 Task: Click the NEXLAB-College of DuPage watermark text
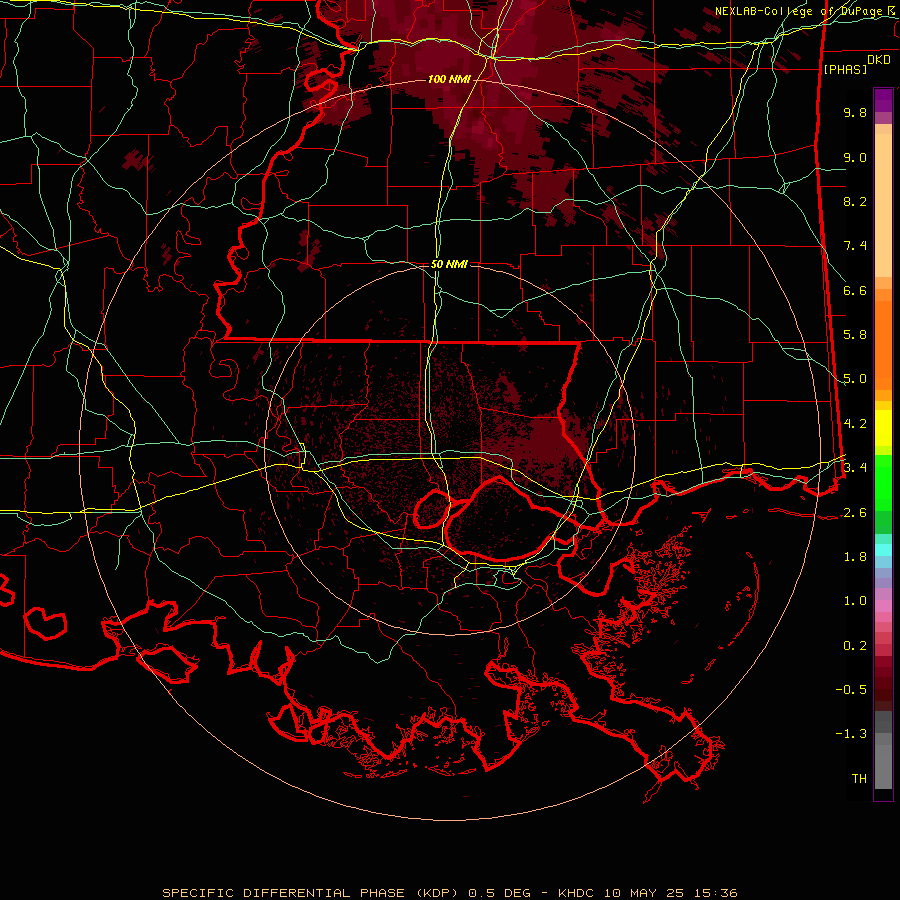pyautogui.click(x=806, y=11)
